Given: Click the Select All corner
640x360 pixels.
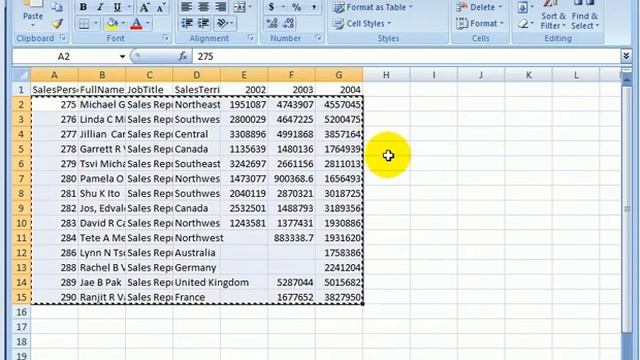Looking at the screenshot, I should pyautogui.click(x=21, y=75).
